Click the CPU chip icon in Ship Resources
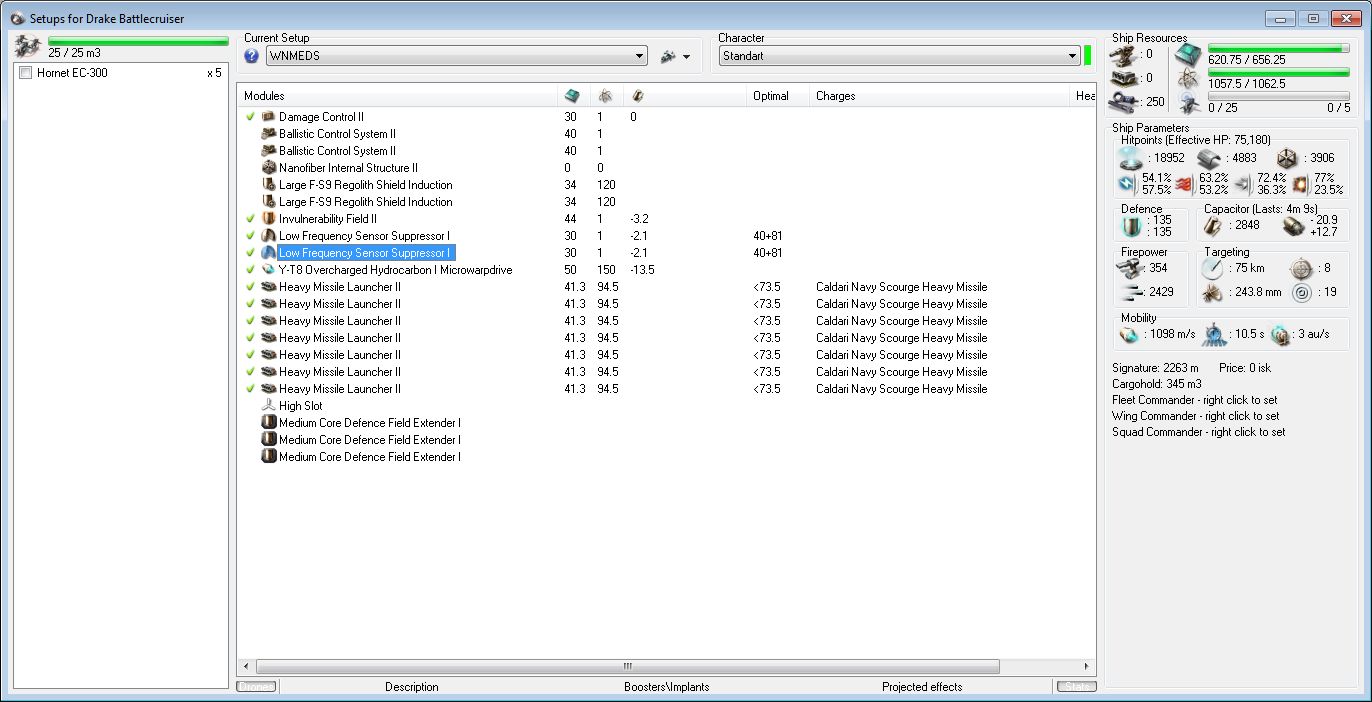The image size is (1372, 702). tap(1188, 54)
